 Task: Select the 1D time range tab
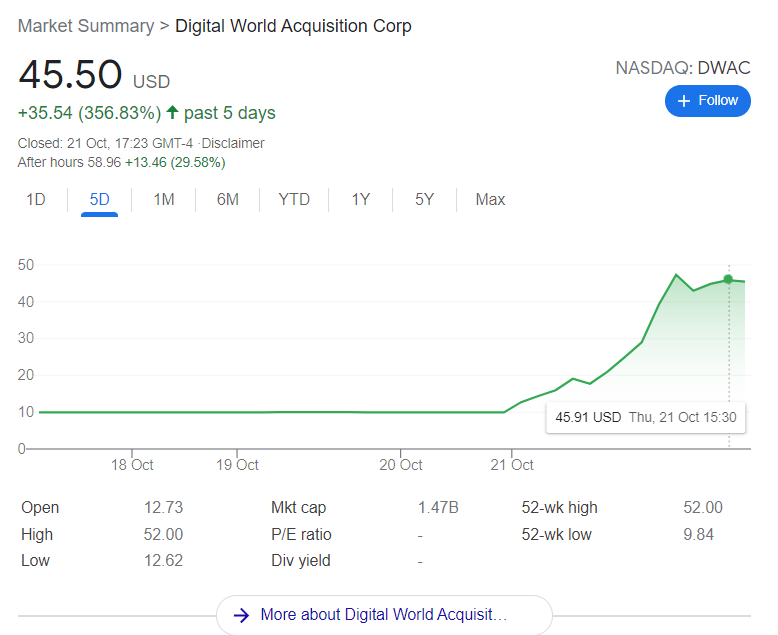36,199
